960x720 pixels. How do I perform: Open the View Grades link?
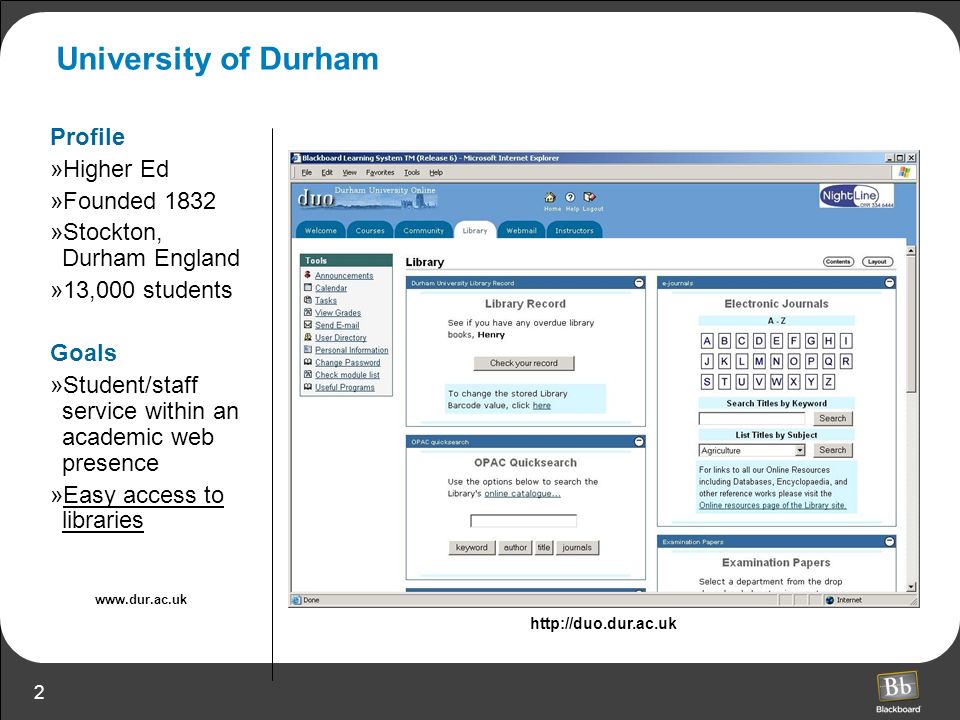(x=338, y=312)
